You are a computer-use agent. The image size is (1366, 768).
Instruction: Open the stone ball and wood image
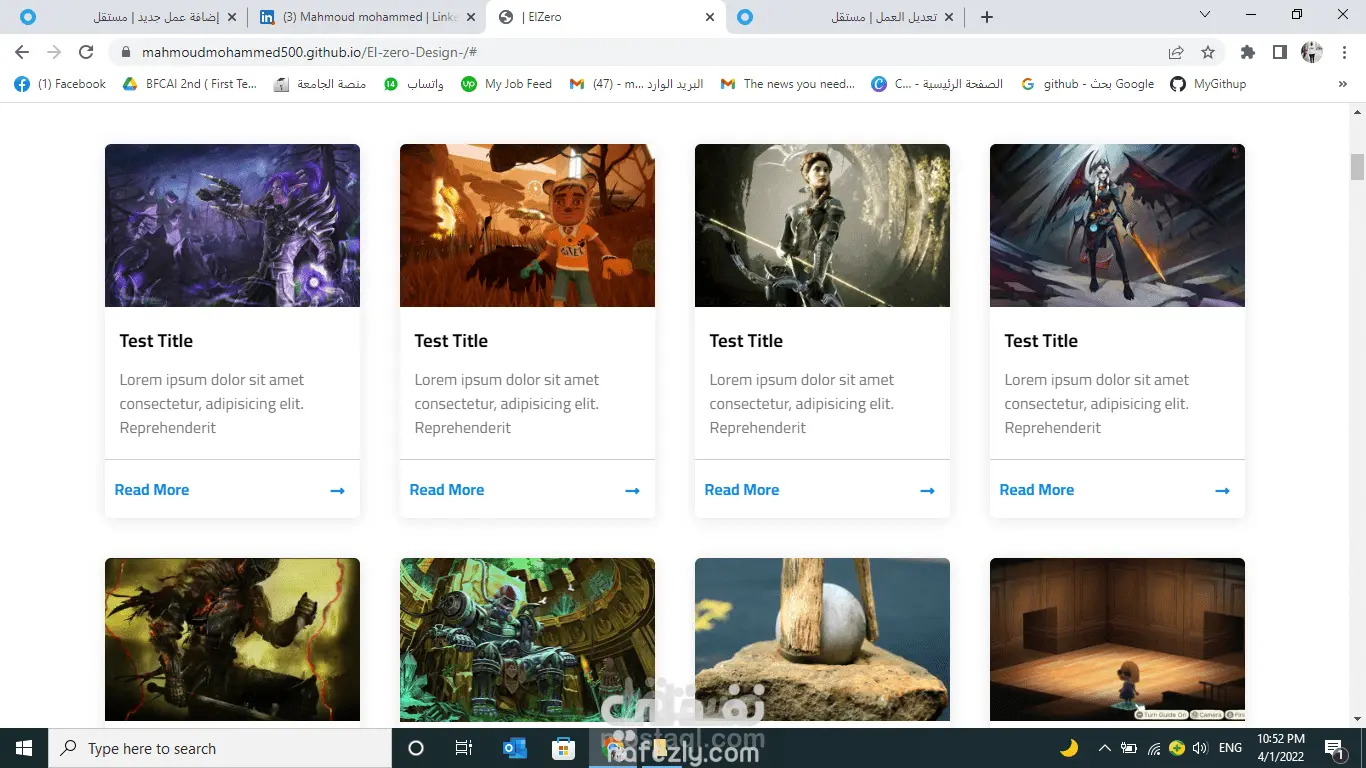822,639
